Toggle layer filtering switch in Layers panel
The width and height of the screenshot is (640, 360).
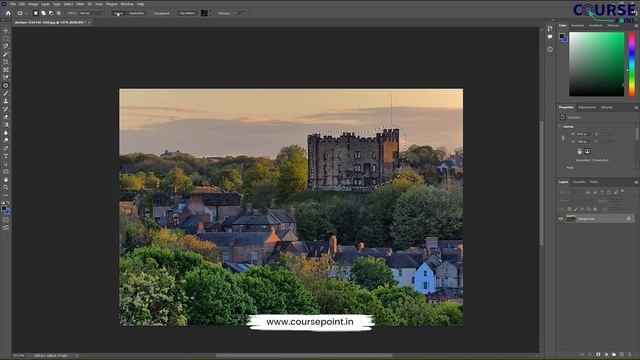(622, 191)
